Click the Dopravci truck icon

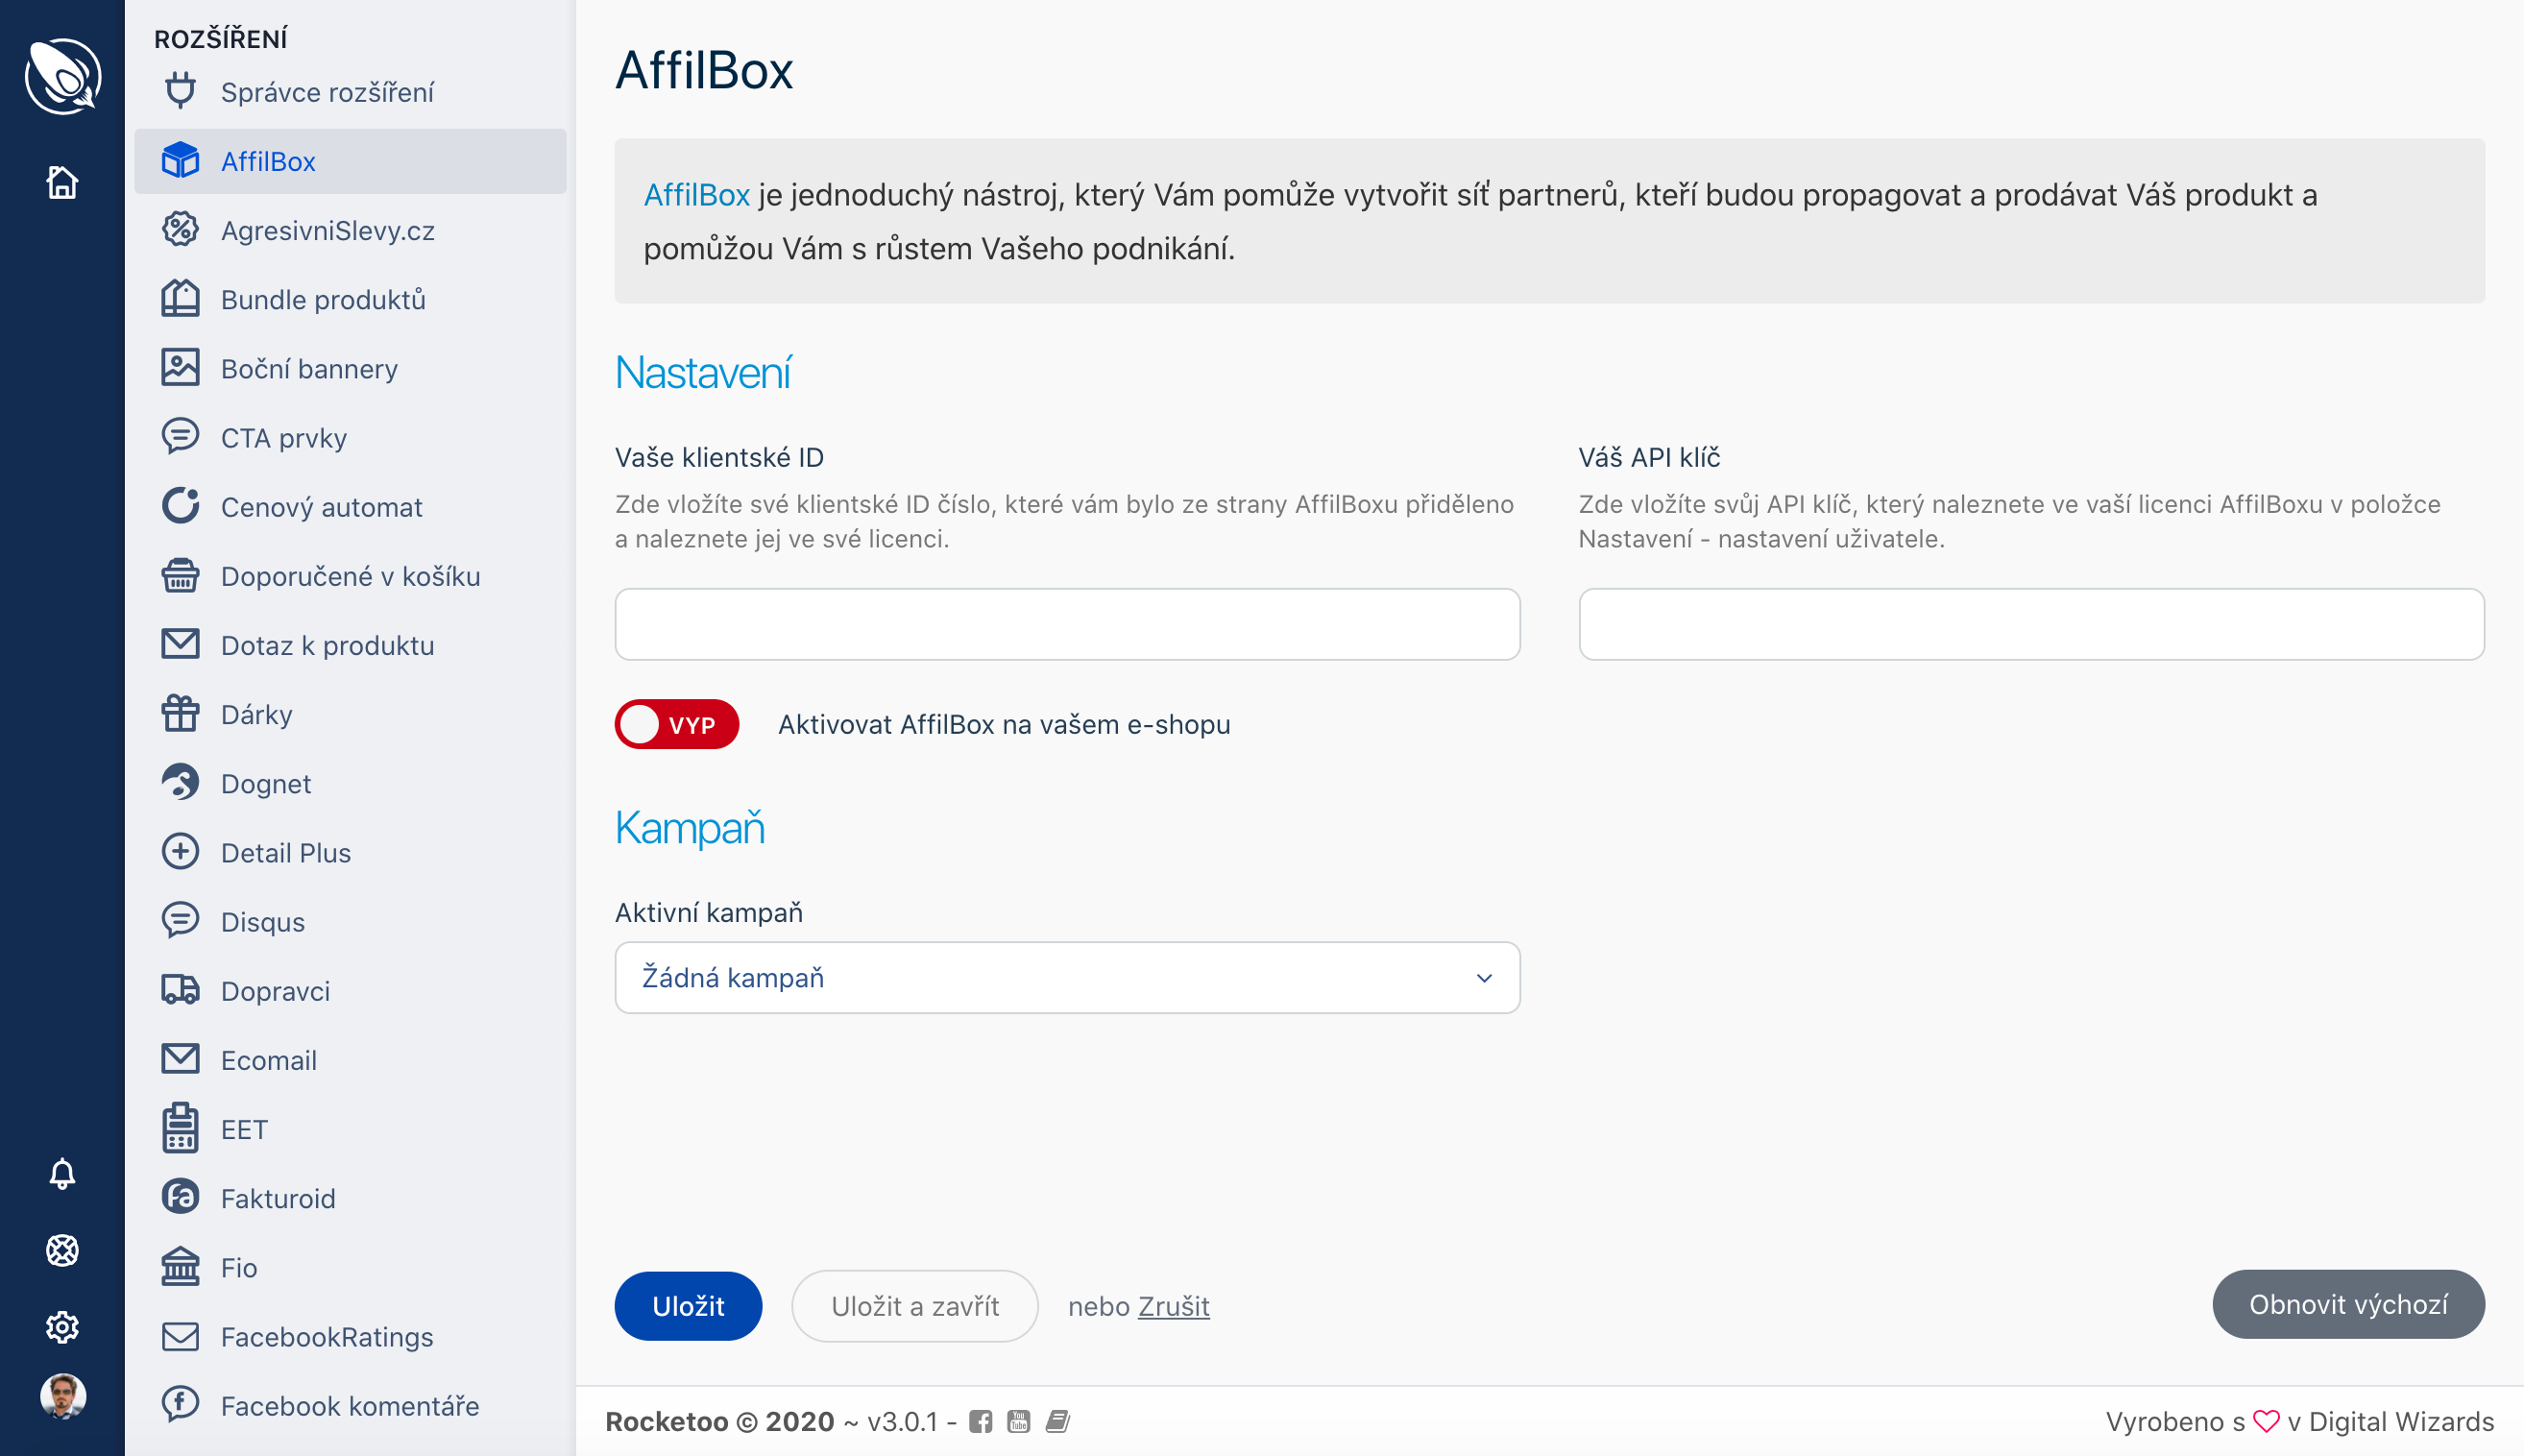tap(180, 990)
